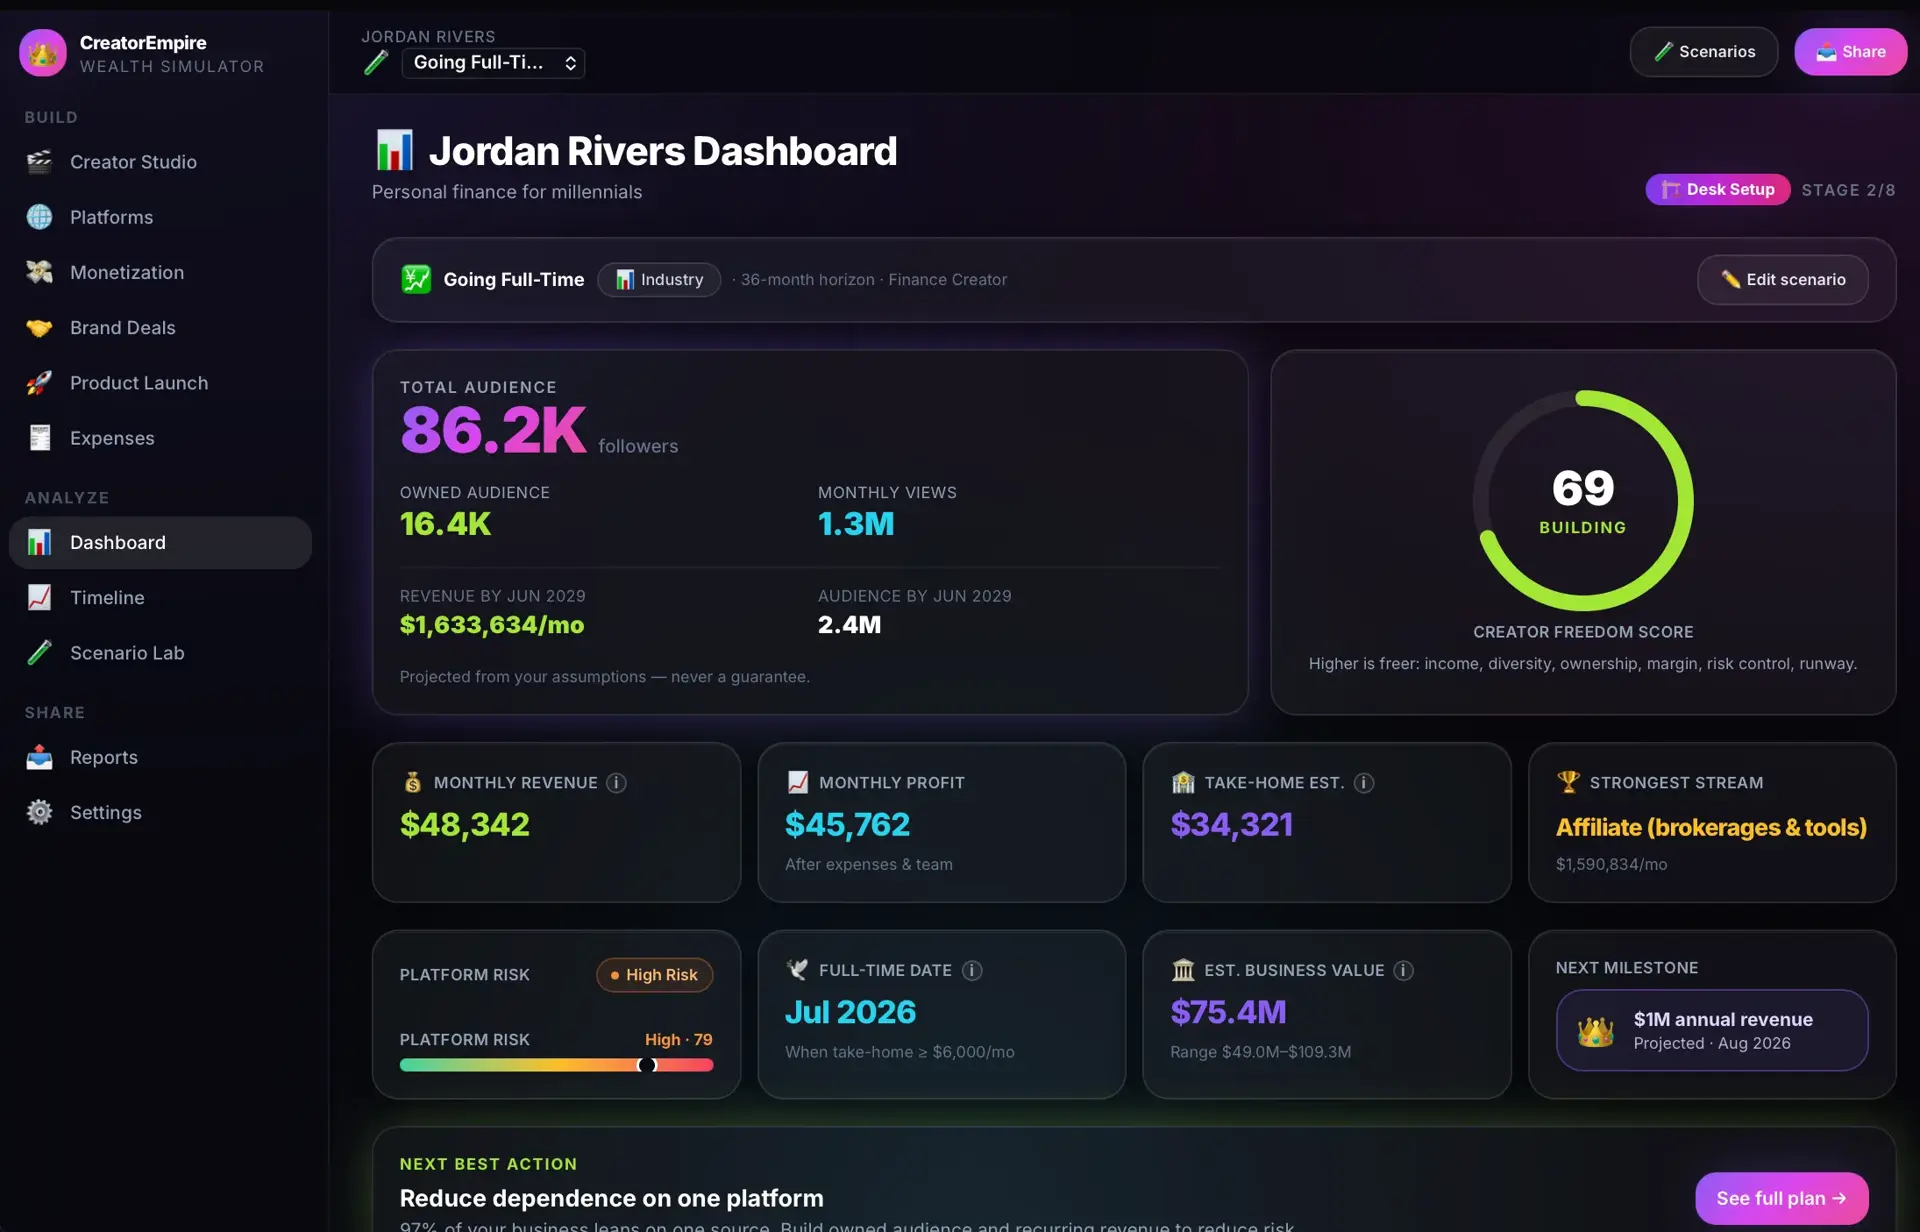The height and width of the screenshot is (1232, 1920).
Task: Click the Scenarios button
Action: [1703, 52]
